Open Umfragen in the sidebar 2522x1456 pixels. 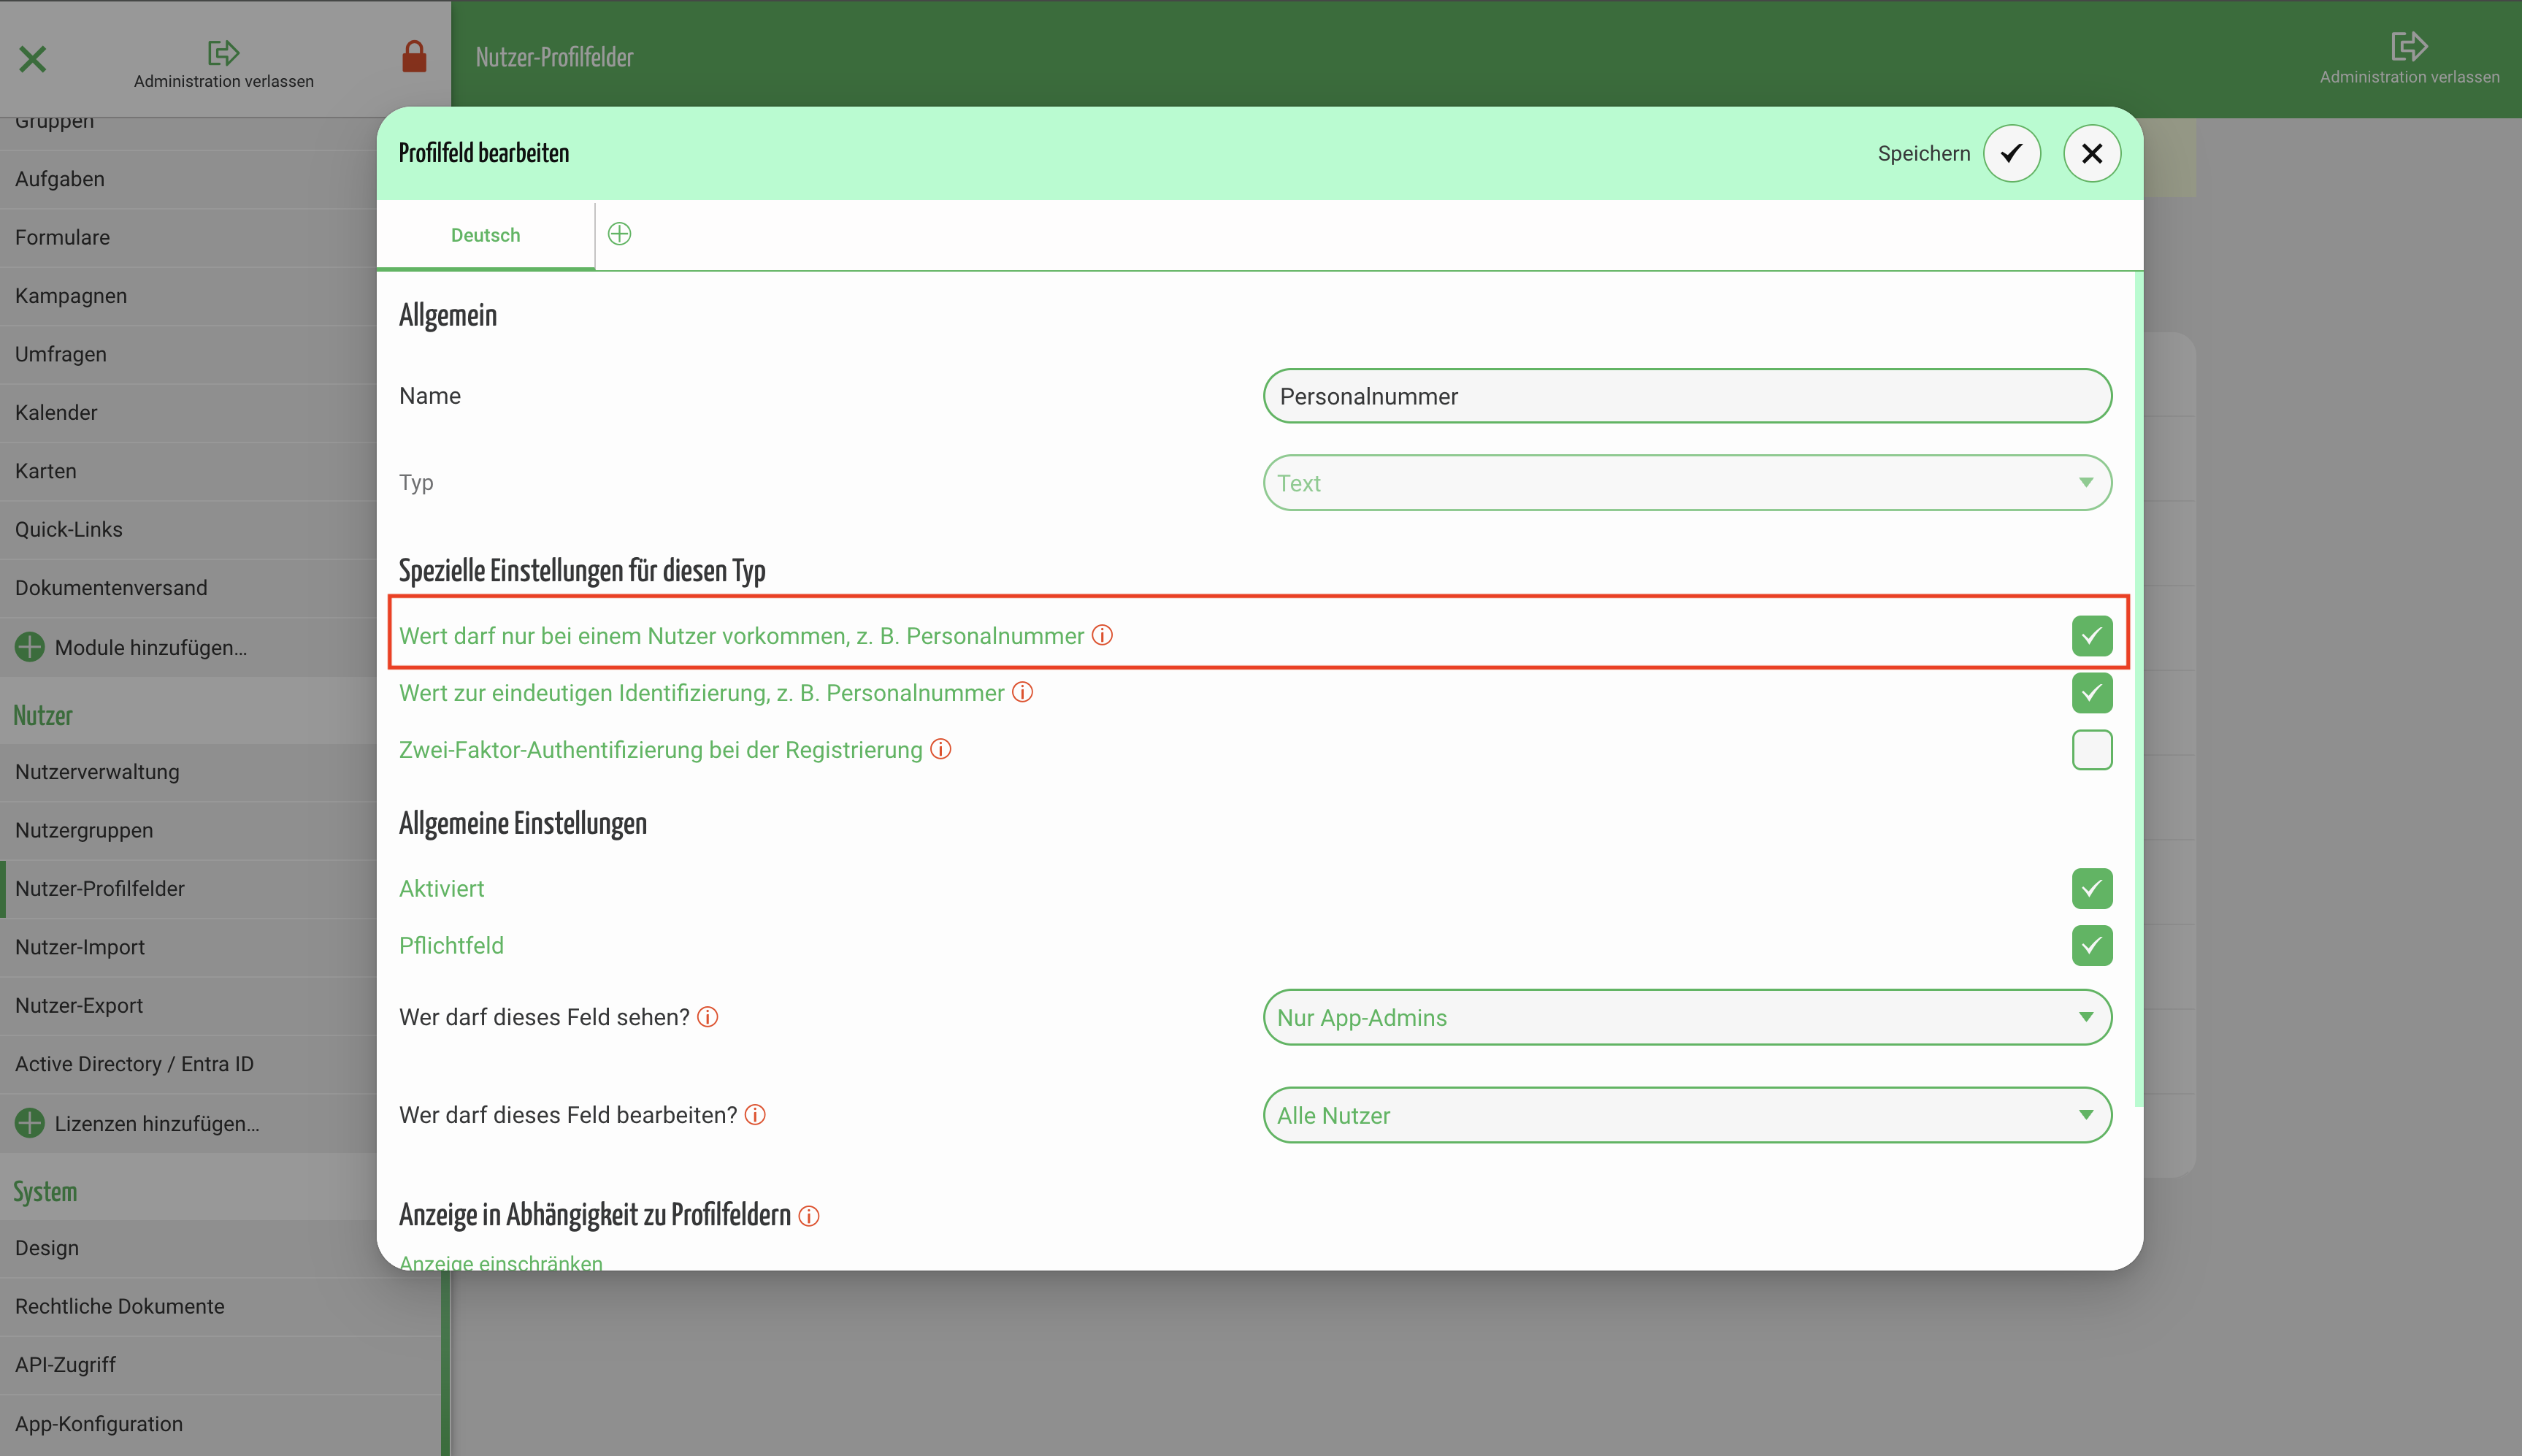click(x=188, y=354)
